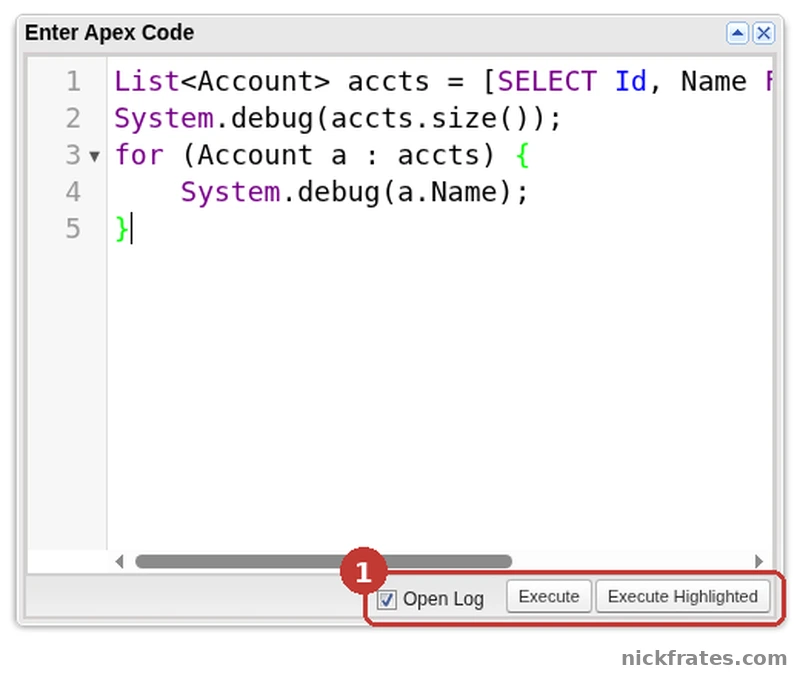Close the Enter Apex Code dialog
This screenshot has height=676, width=800.
pyautogui.click(x=764, y=34)
